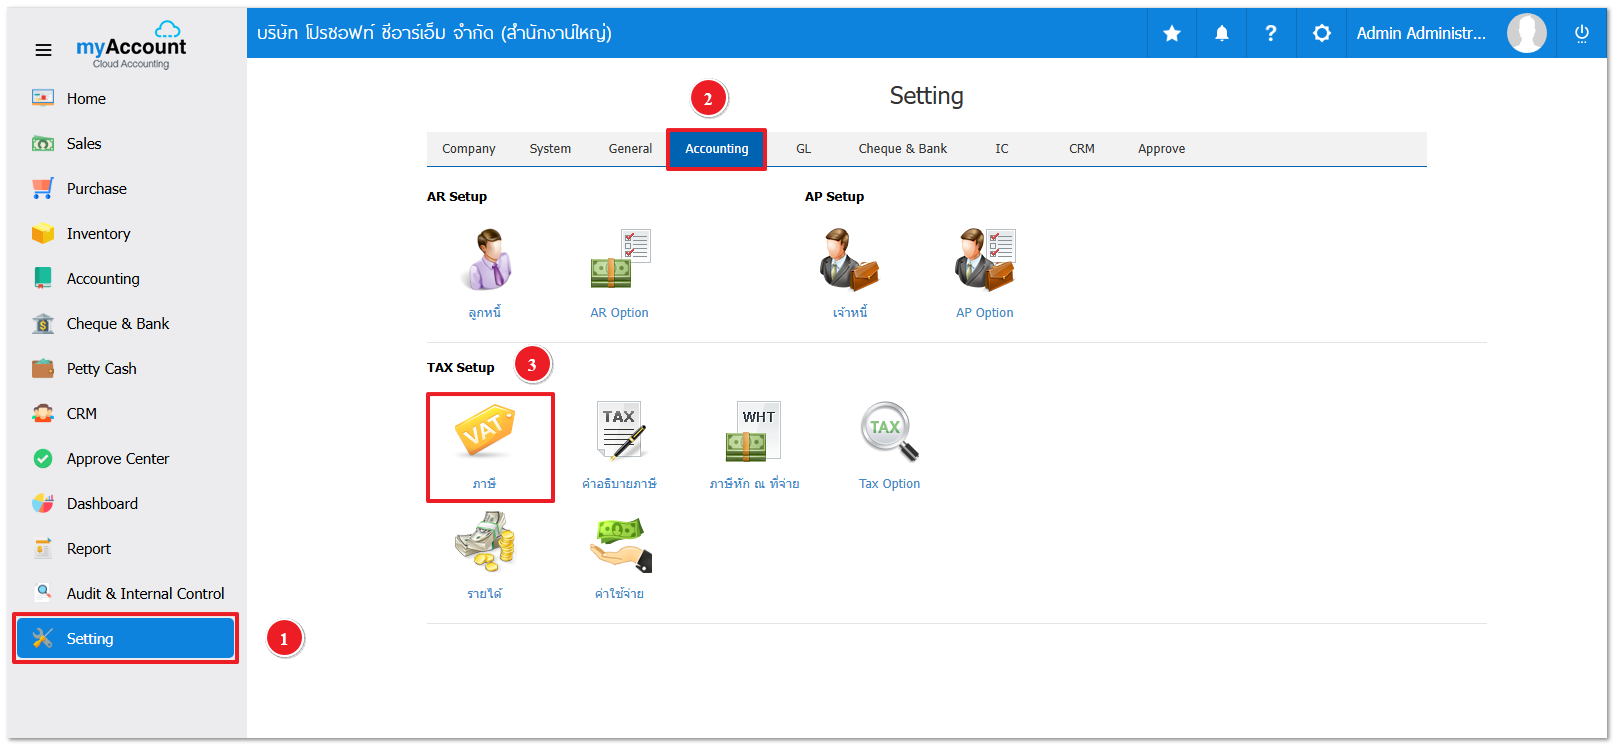
Task: Open the income money stack icon
Action: (485, 542)
